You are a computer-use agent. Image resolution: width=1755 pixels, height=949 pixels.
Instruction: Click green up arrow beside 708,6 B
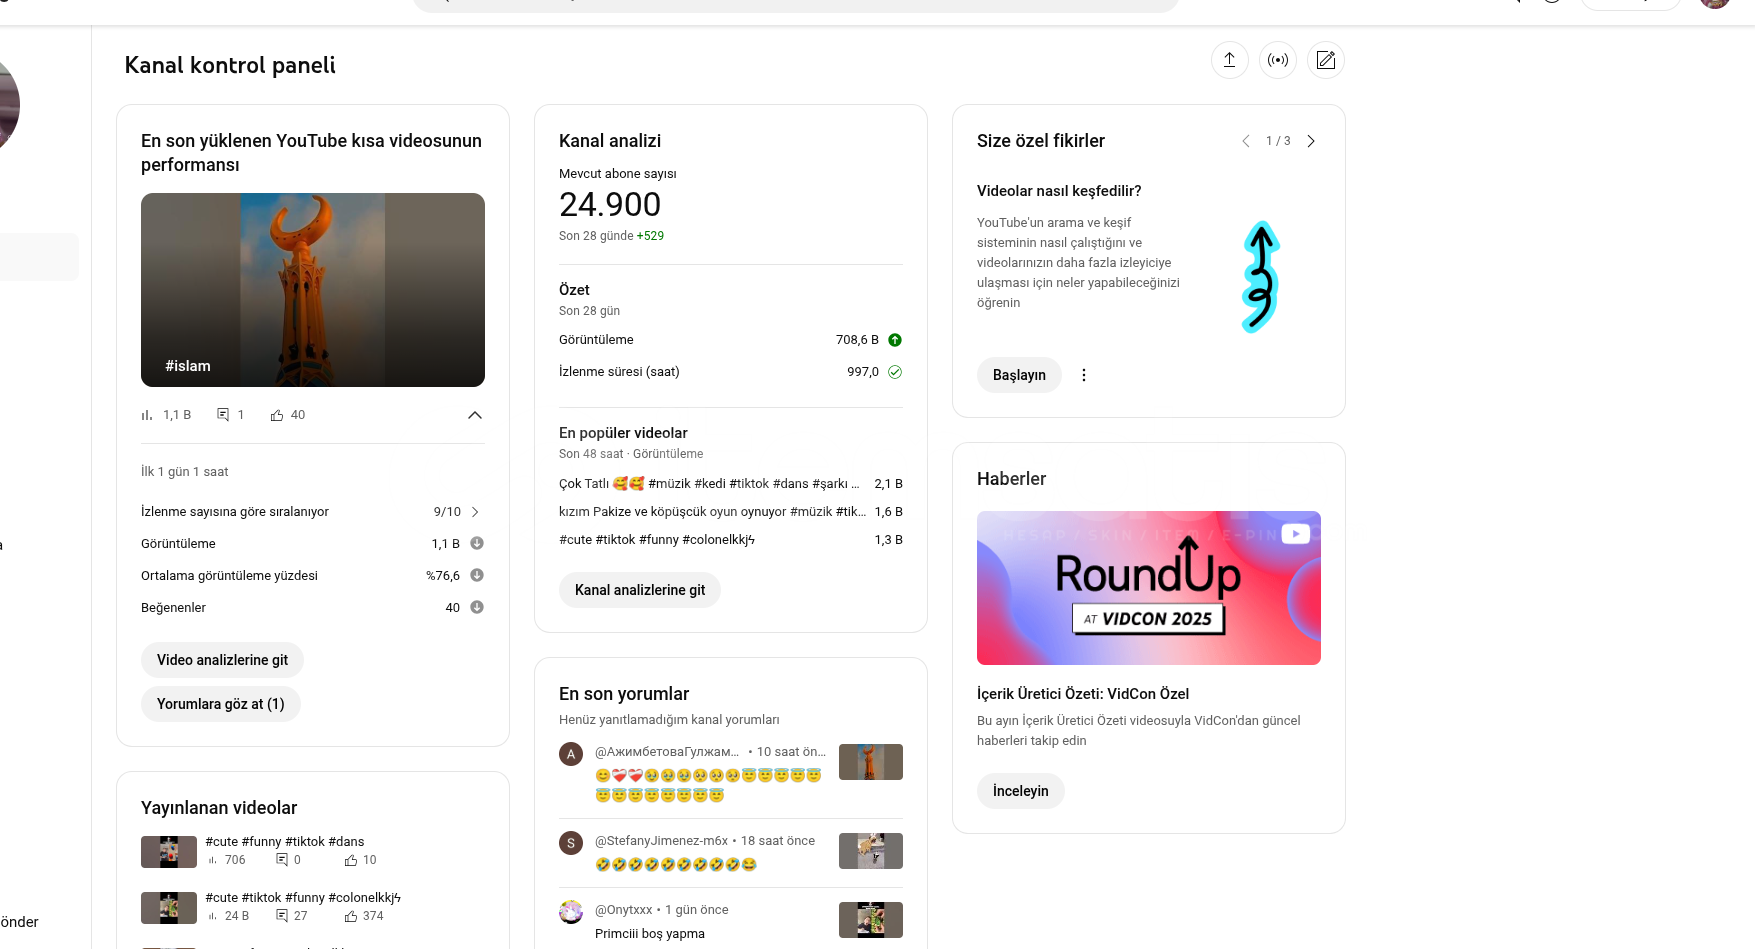tap(895, 340)
